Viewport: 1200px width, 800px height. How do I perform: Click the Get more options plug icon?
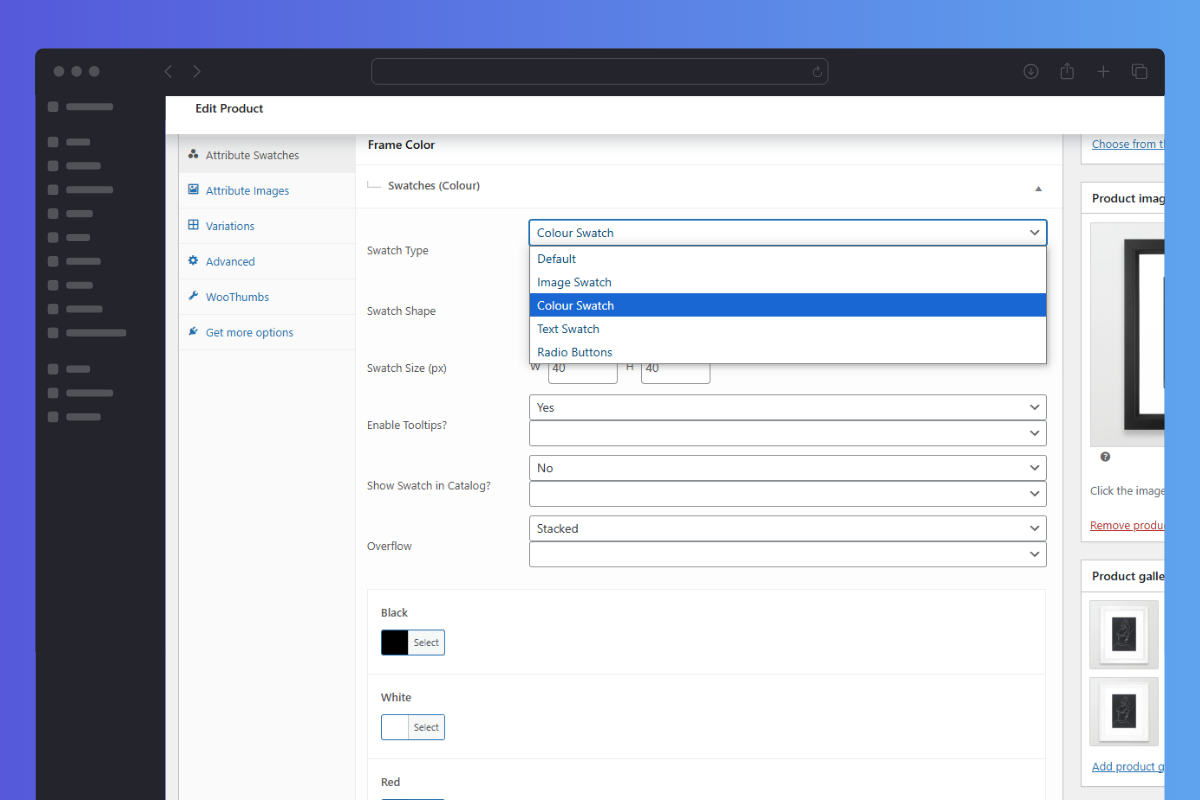pos(193,332)
